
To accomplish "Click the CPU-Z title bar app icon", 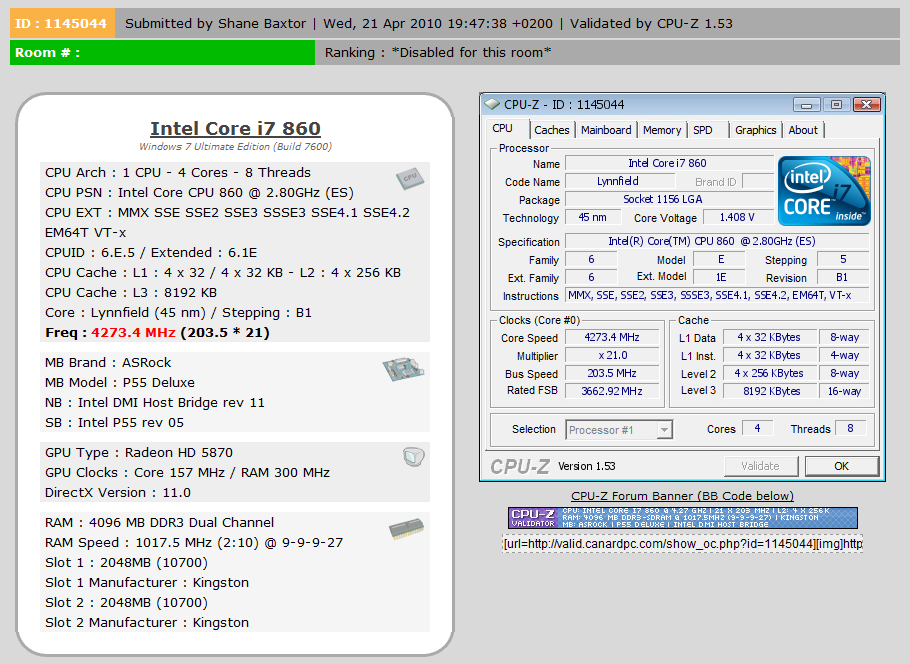I will pos(492,104).
